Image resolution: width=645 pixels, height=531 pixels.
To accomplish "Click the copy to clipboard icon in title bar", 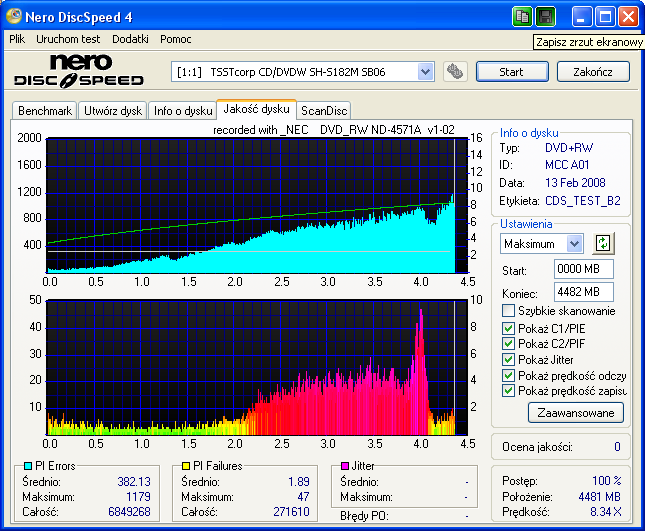I will tap(522, 17).
